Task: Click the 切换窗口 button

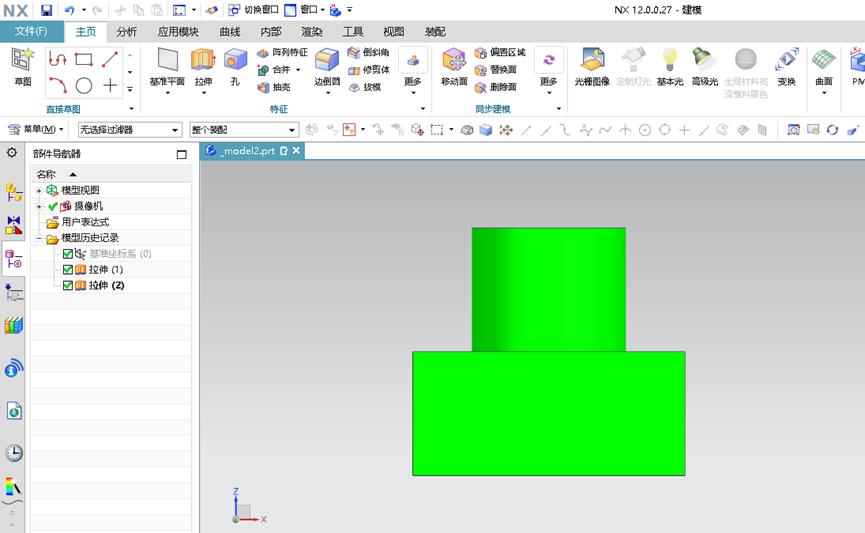Action: tap(254, 10)
